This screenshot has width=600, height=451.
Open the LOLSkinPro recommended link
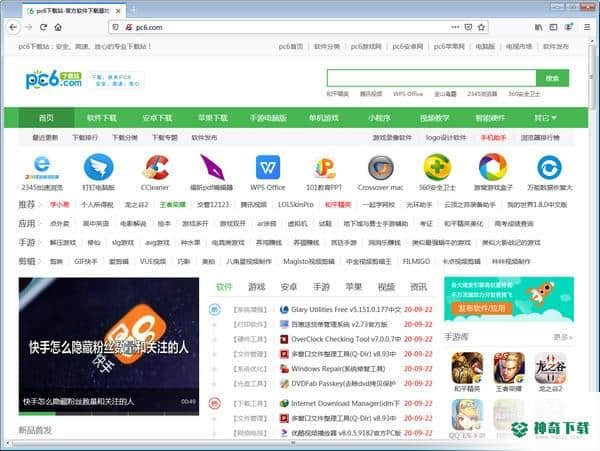[x=295, y=205]
